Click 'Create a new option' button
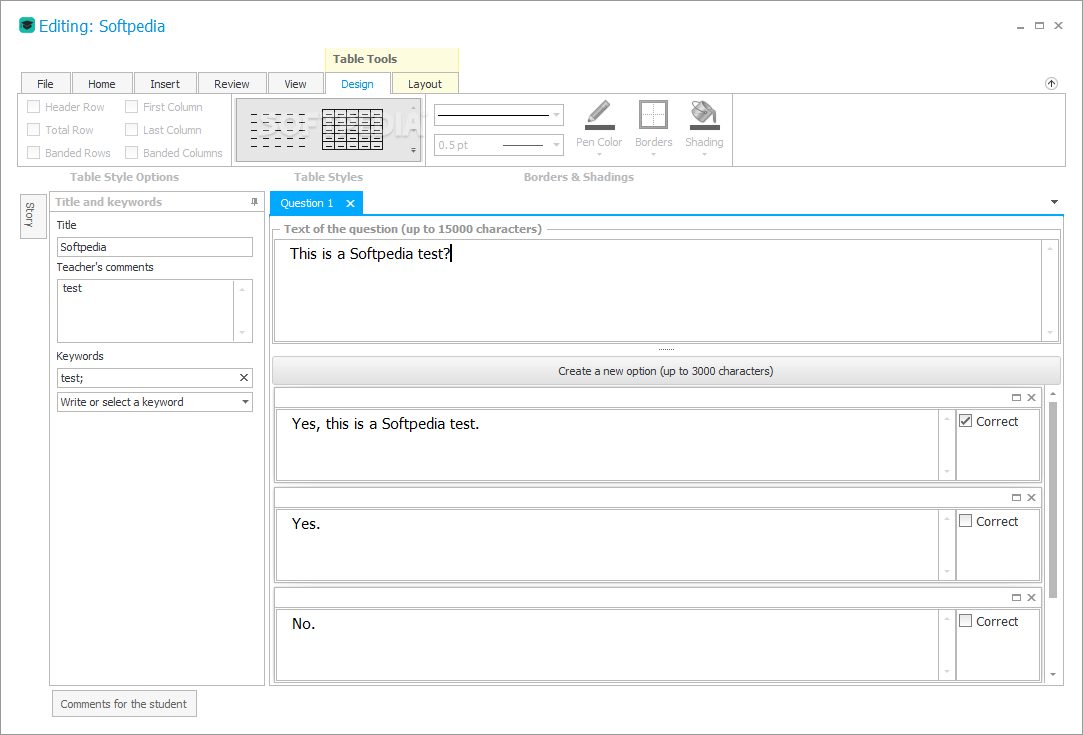 666,371
